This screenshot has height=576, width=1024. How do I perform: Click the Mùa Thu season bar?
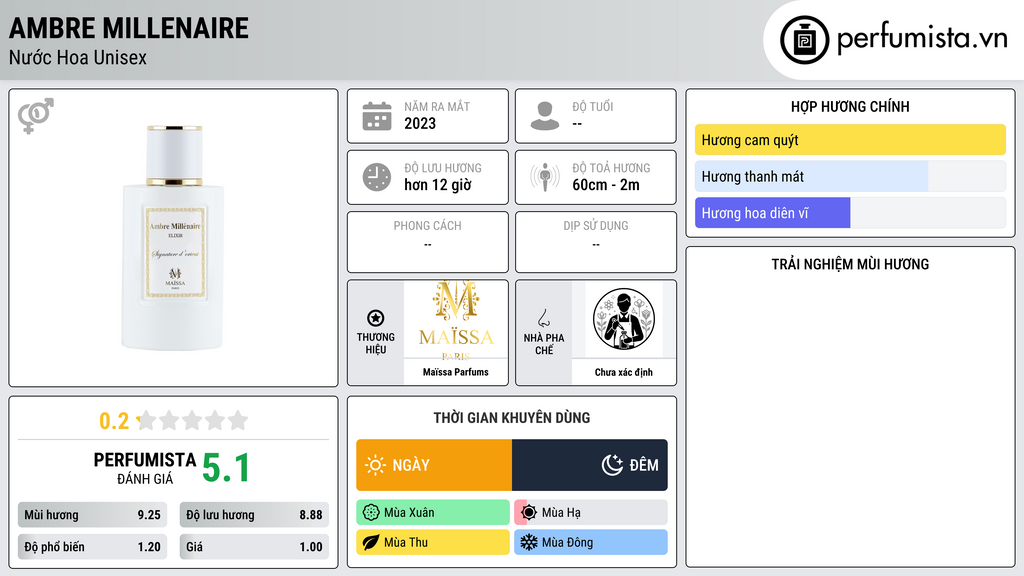coord(433,542)
